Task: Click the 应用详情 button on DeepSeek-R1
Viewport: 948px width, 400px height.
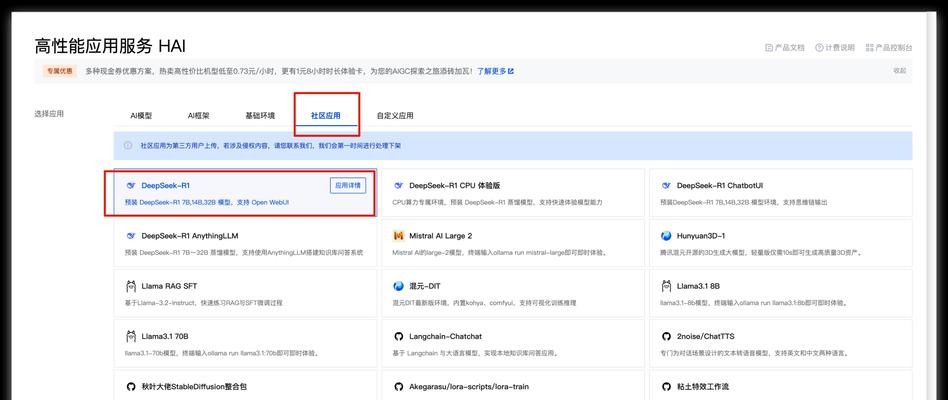Action: (x=348, y=185)
